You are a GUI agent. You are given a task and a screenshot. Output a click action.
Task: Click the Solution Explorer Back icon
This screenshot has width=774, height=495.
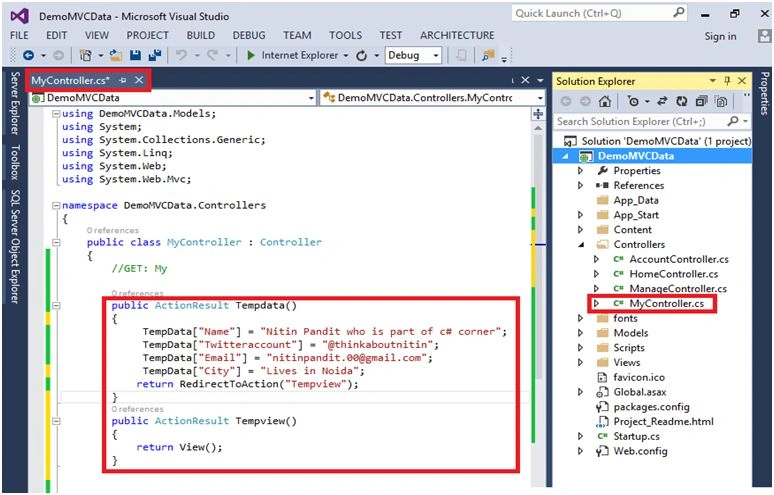pos(566,102)
